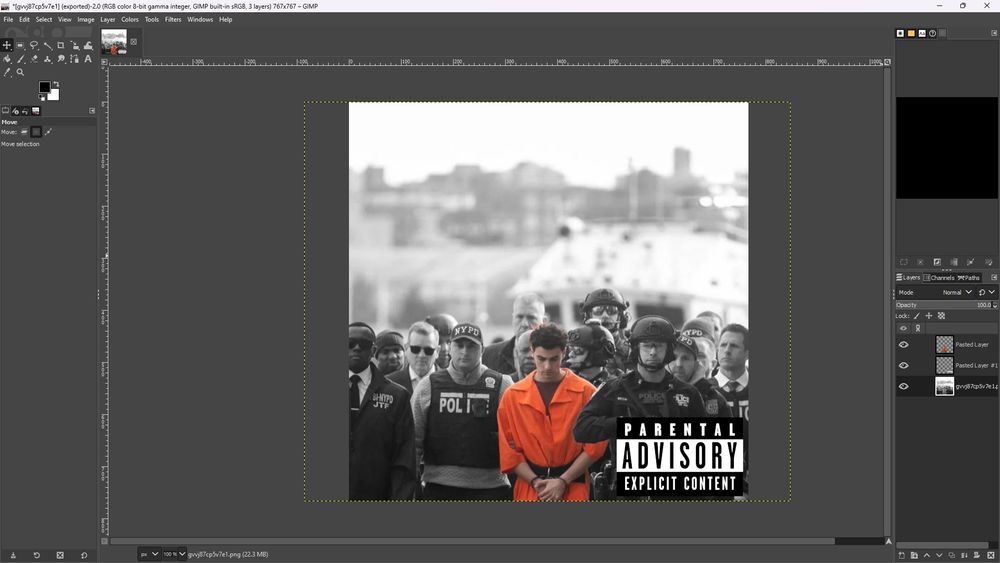This screenshot has height=563, width=1000.
Task: Switch to the Channels tab
Action: pyautogui.click(x=939, y=277)
